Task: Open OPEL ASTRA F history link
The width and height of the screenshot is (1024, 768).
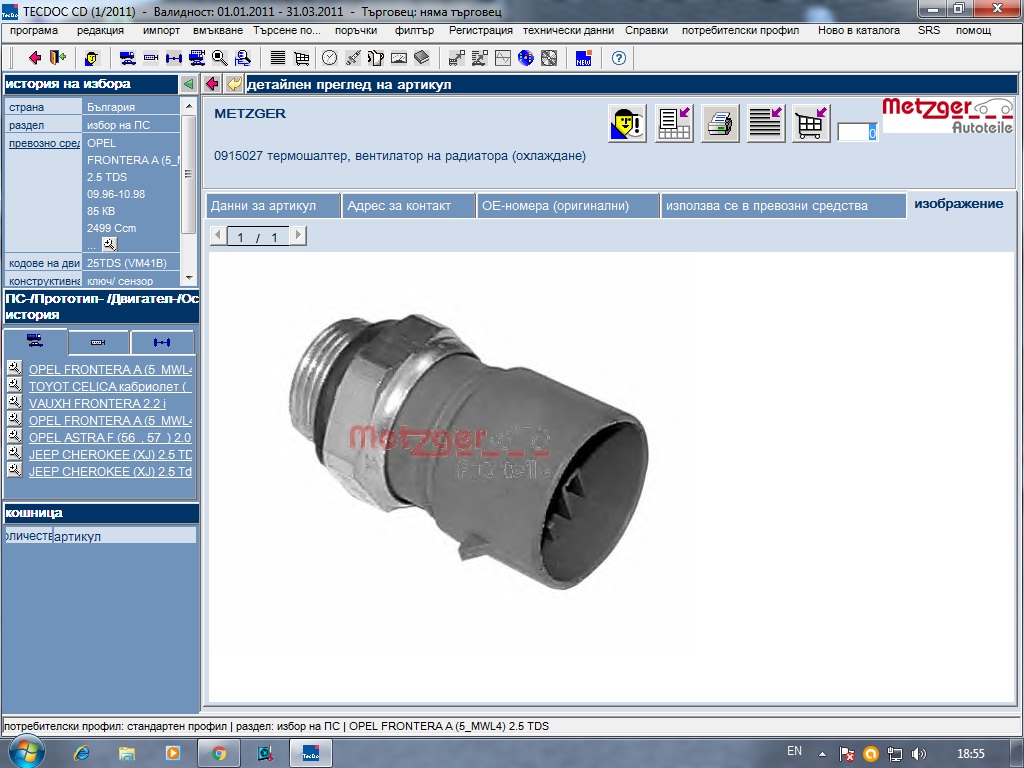Action: (110, 438)
